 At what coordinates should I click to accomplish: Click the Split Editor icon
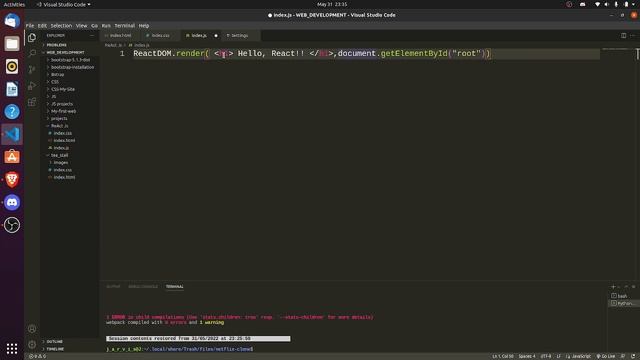click(623, 36)
